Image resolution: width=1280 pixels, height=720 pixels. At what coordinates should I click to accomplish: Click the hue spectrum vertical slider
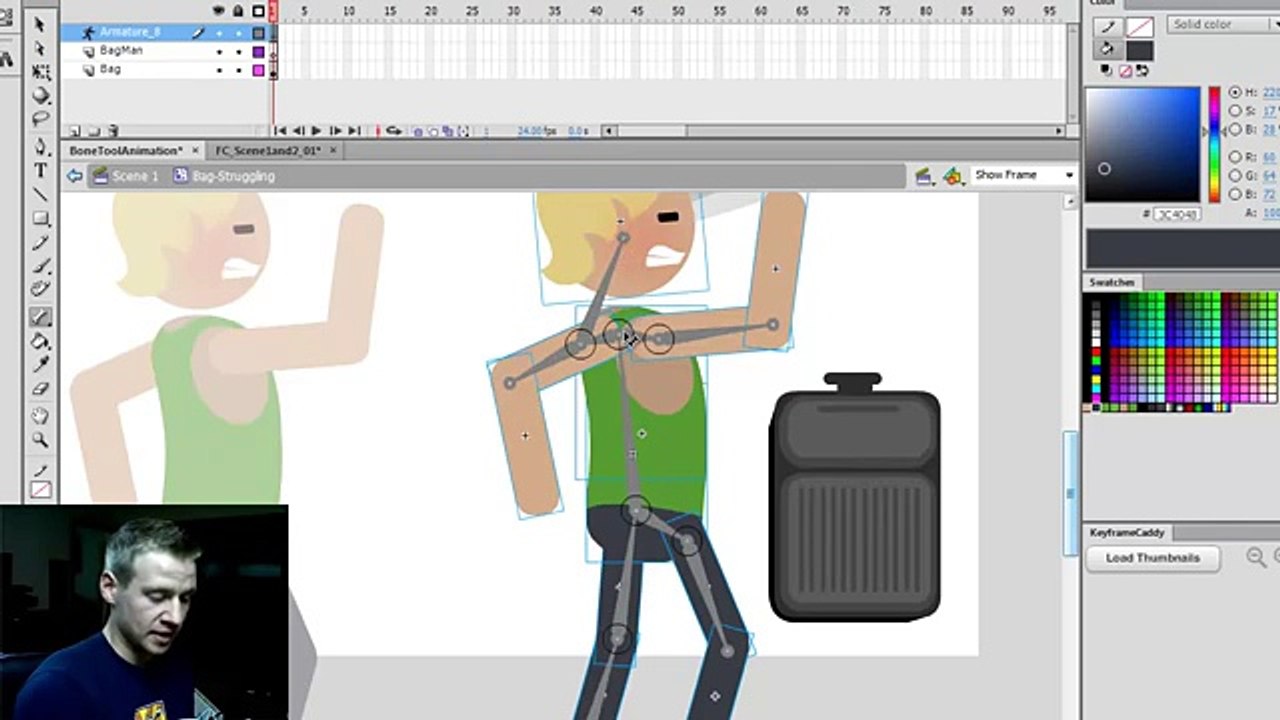(1214, 145)
